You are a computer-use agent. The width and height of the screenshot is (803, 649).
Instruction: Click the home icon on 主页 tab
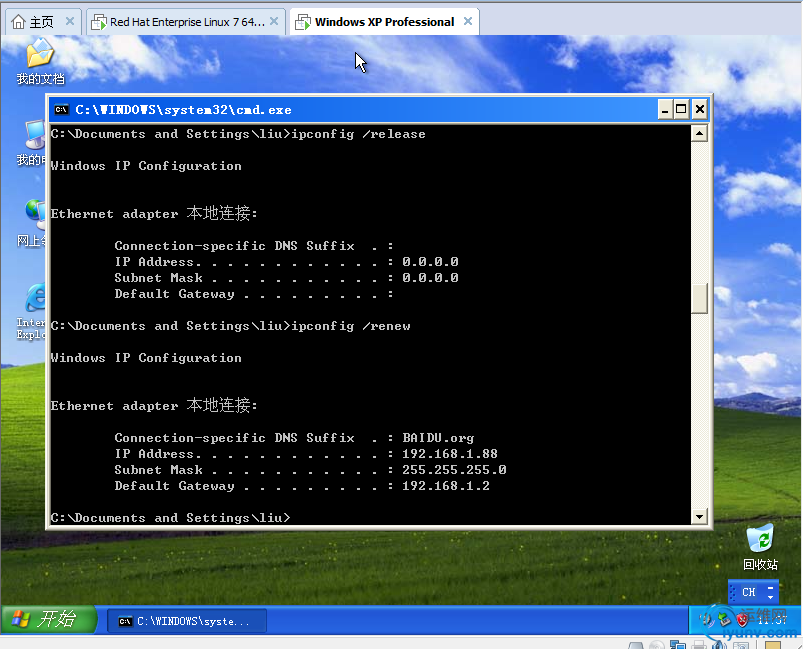coord(18,22)
